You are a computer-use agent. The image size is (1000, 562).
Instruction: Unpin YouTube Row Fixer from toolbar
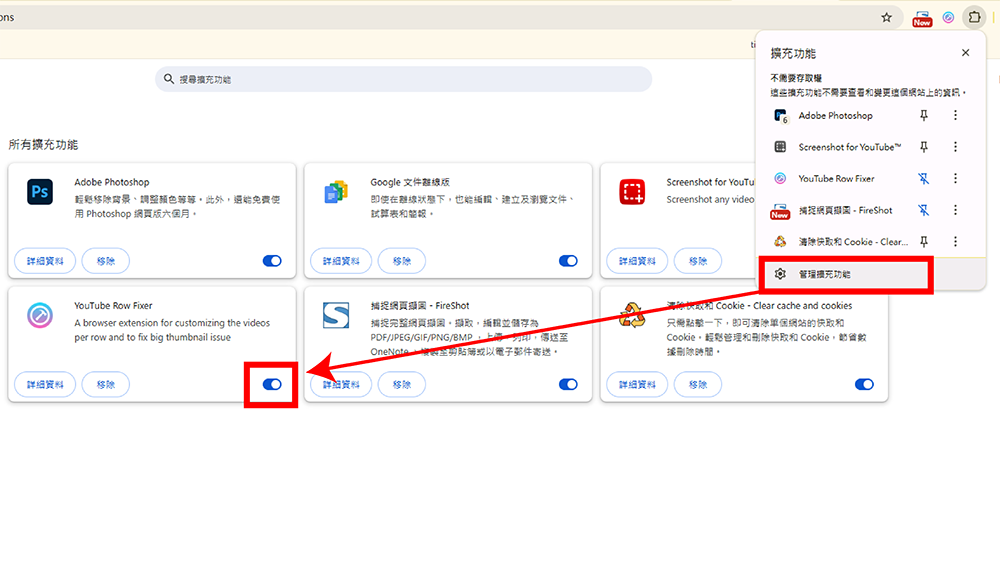[x=924, y=179]
